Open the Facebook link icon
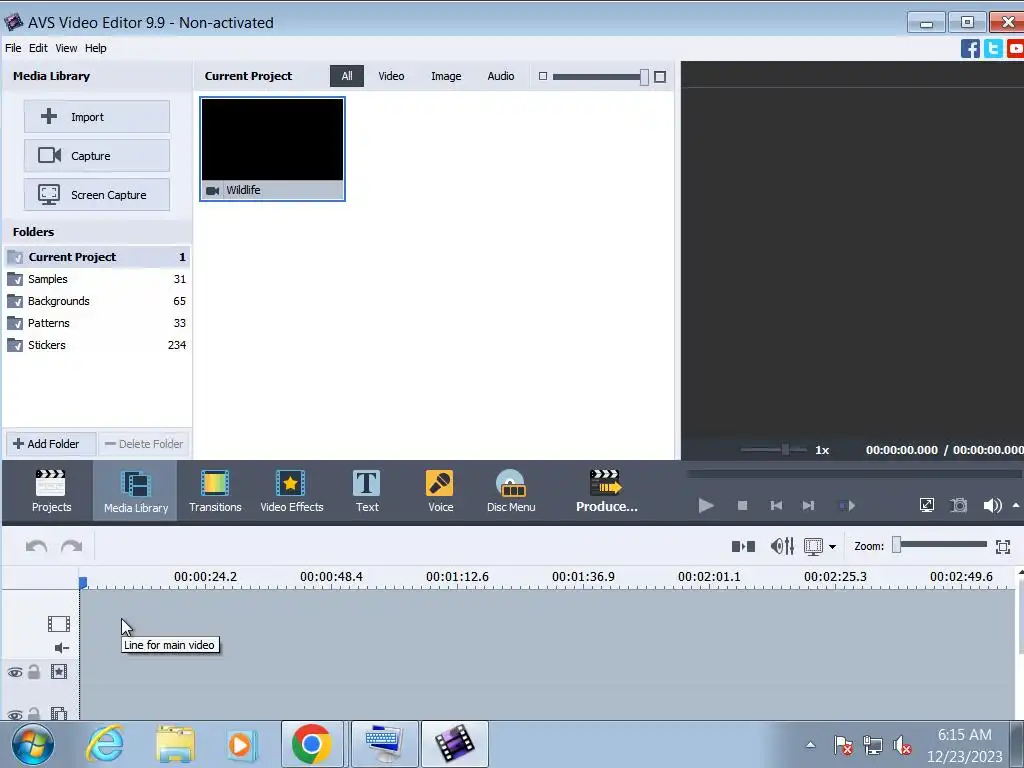This screenshot has height=768, width=1024. [970, 48]
